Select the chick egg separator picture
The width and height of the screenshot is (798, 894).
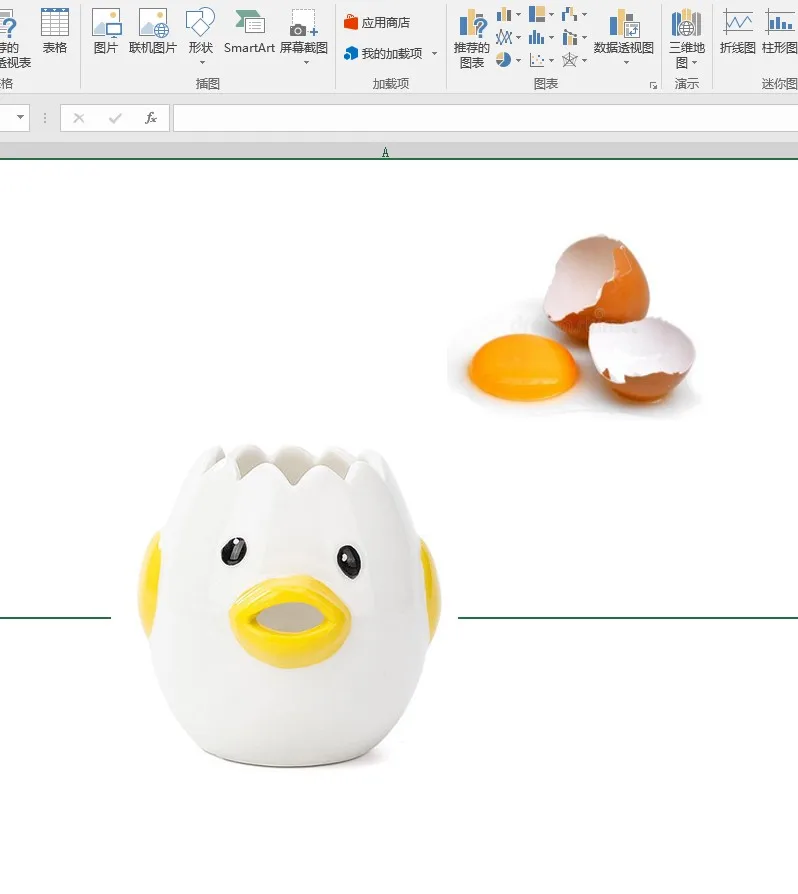click(290, 606)
